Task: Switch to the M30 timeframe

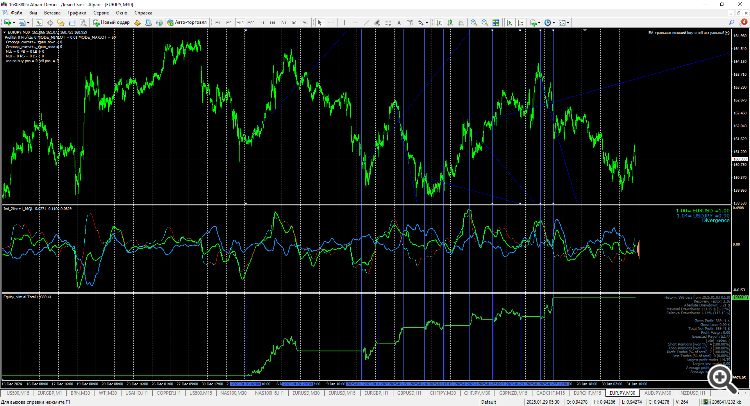Action: click(251, 22)
